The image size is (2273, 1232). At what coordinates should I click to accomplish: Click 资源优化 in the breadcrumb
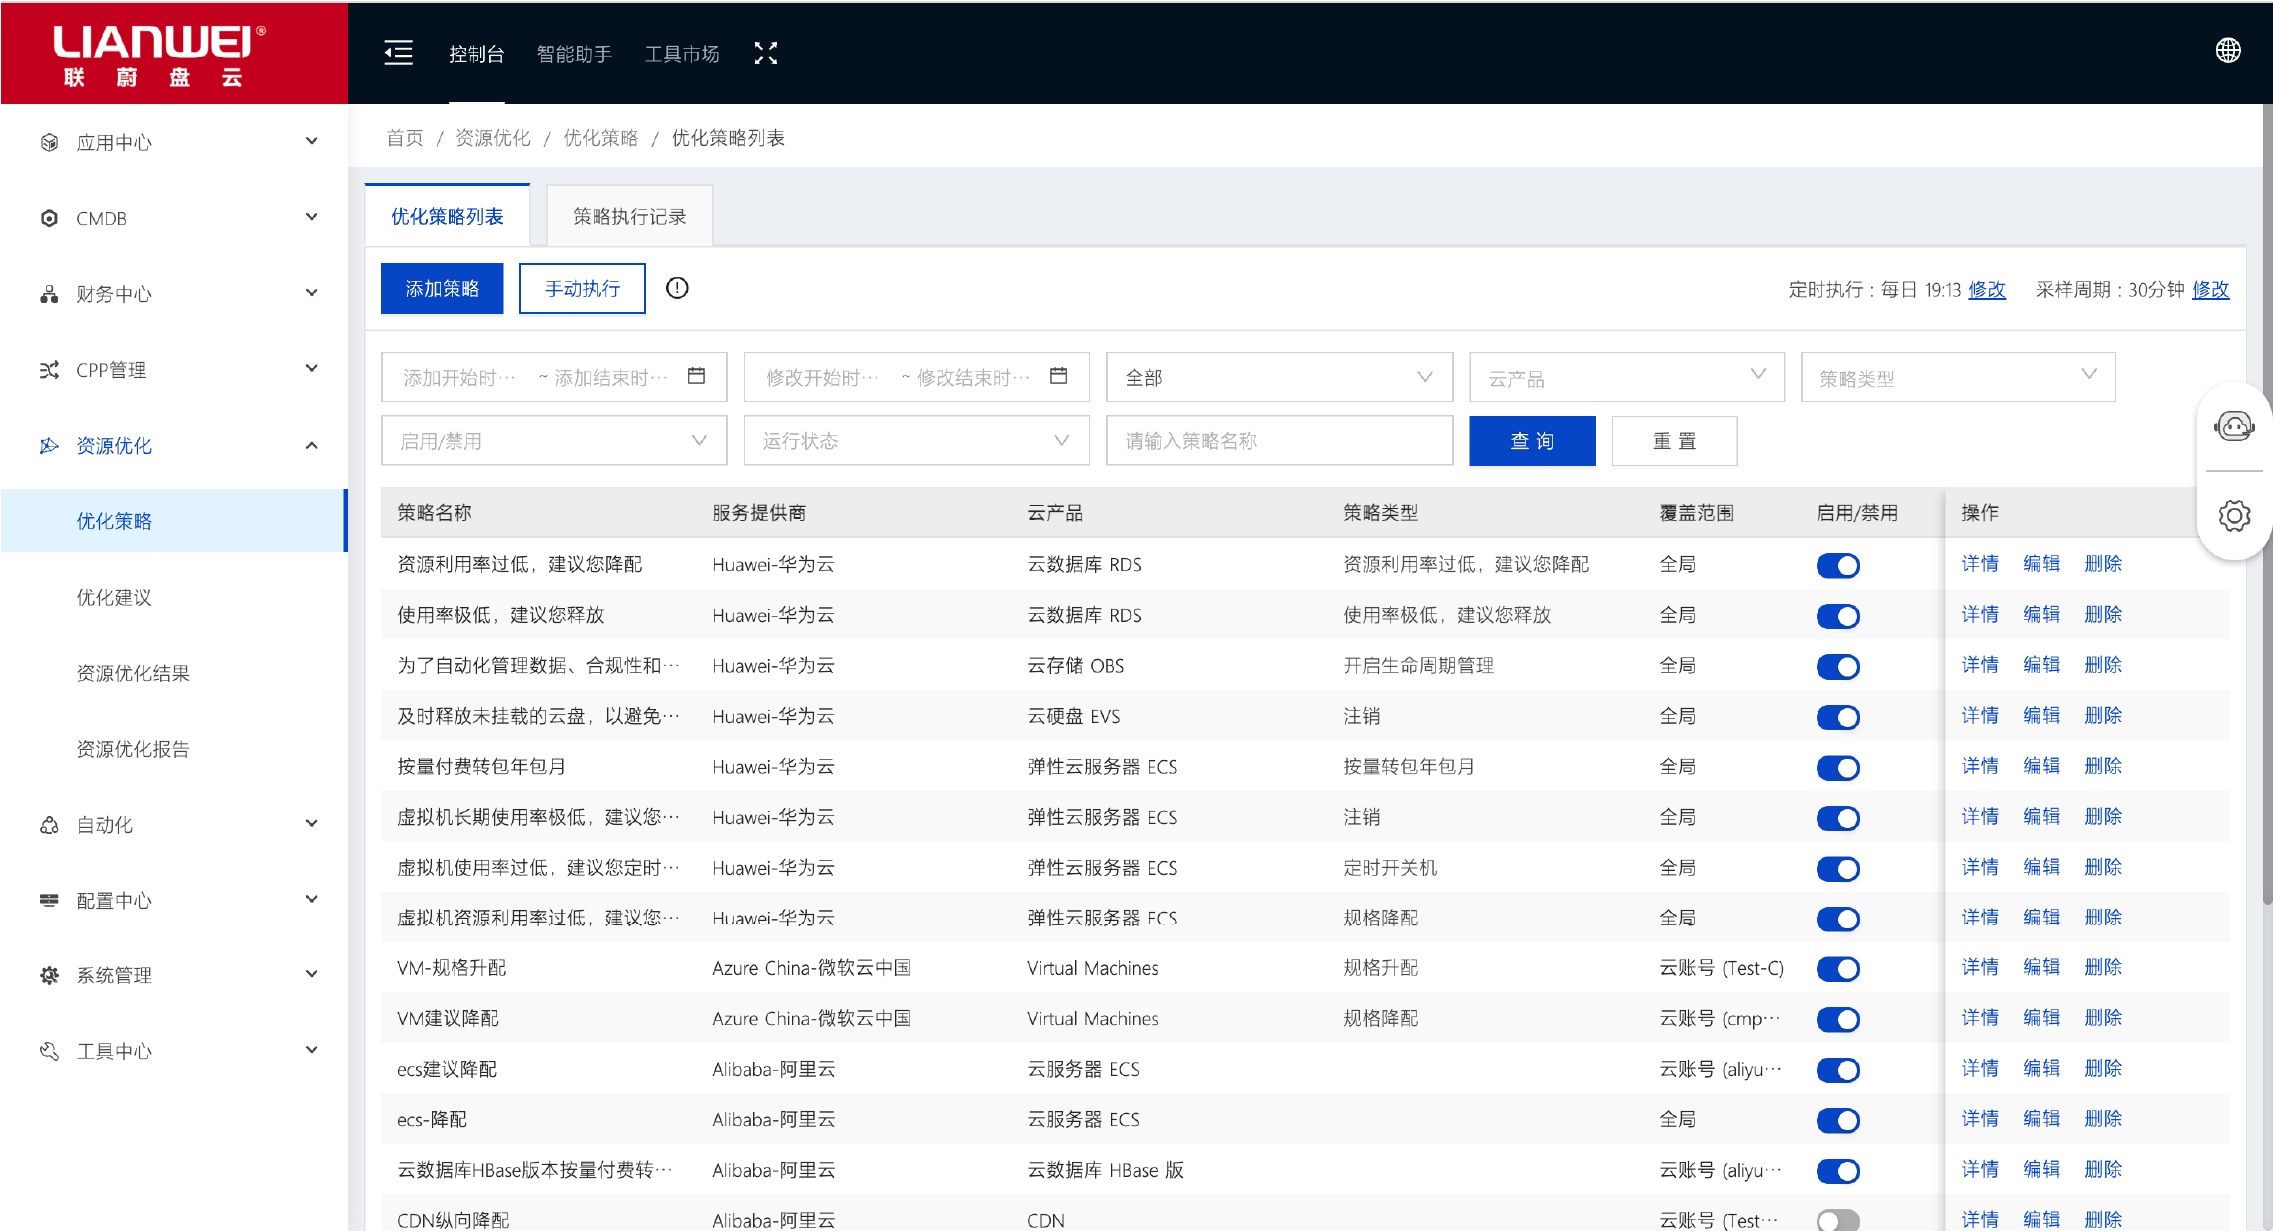[x=493, y=138]
